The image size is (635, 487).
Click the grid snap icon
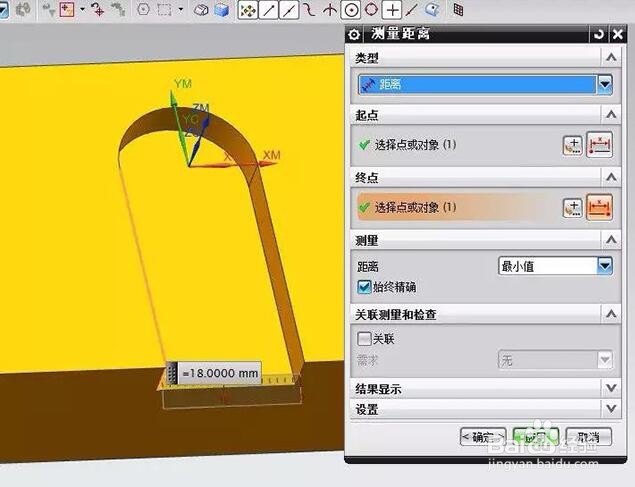[458, 10]
